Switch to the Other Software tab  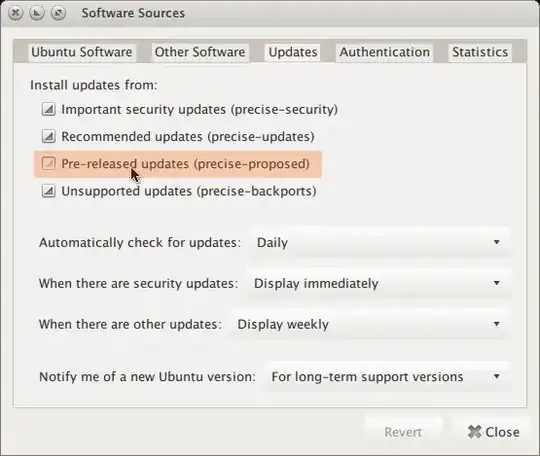(x=200, y=52)
